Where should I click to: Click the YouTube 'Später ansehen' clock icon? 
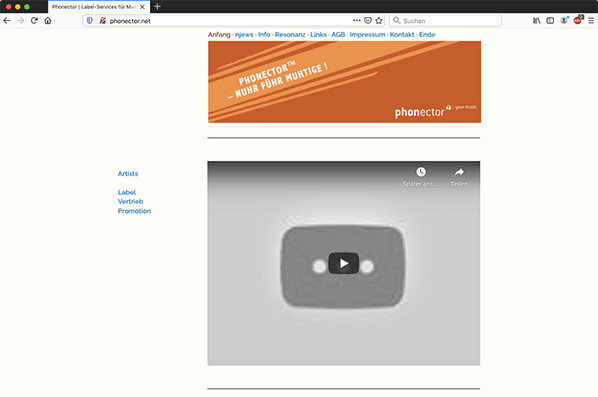coord(421,172)
